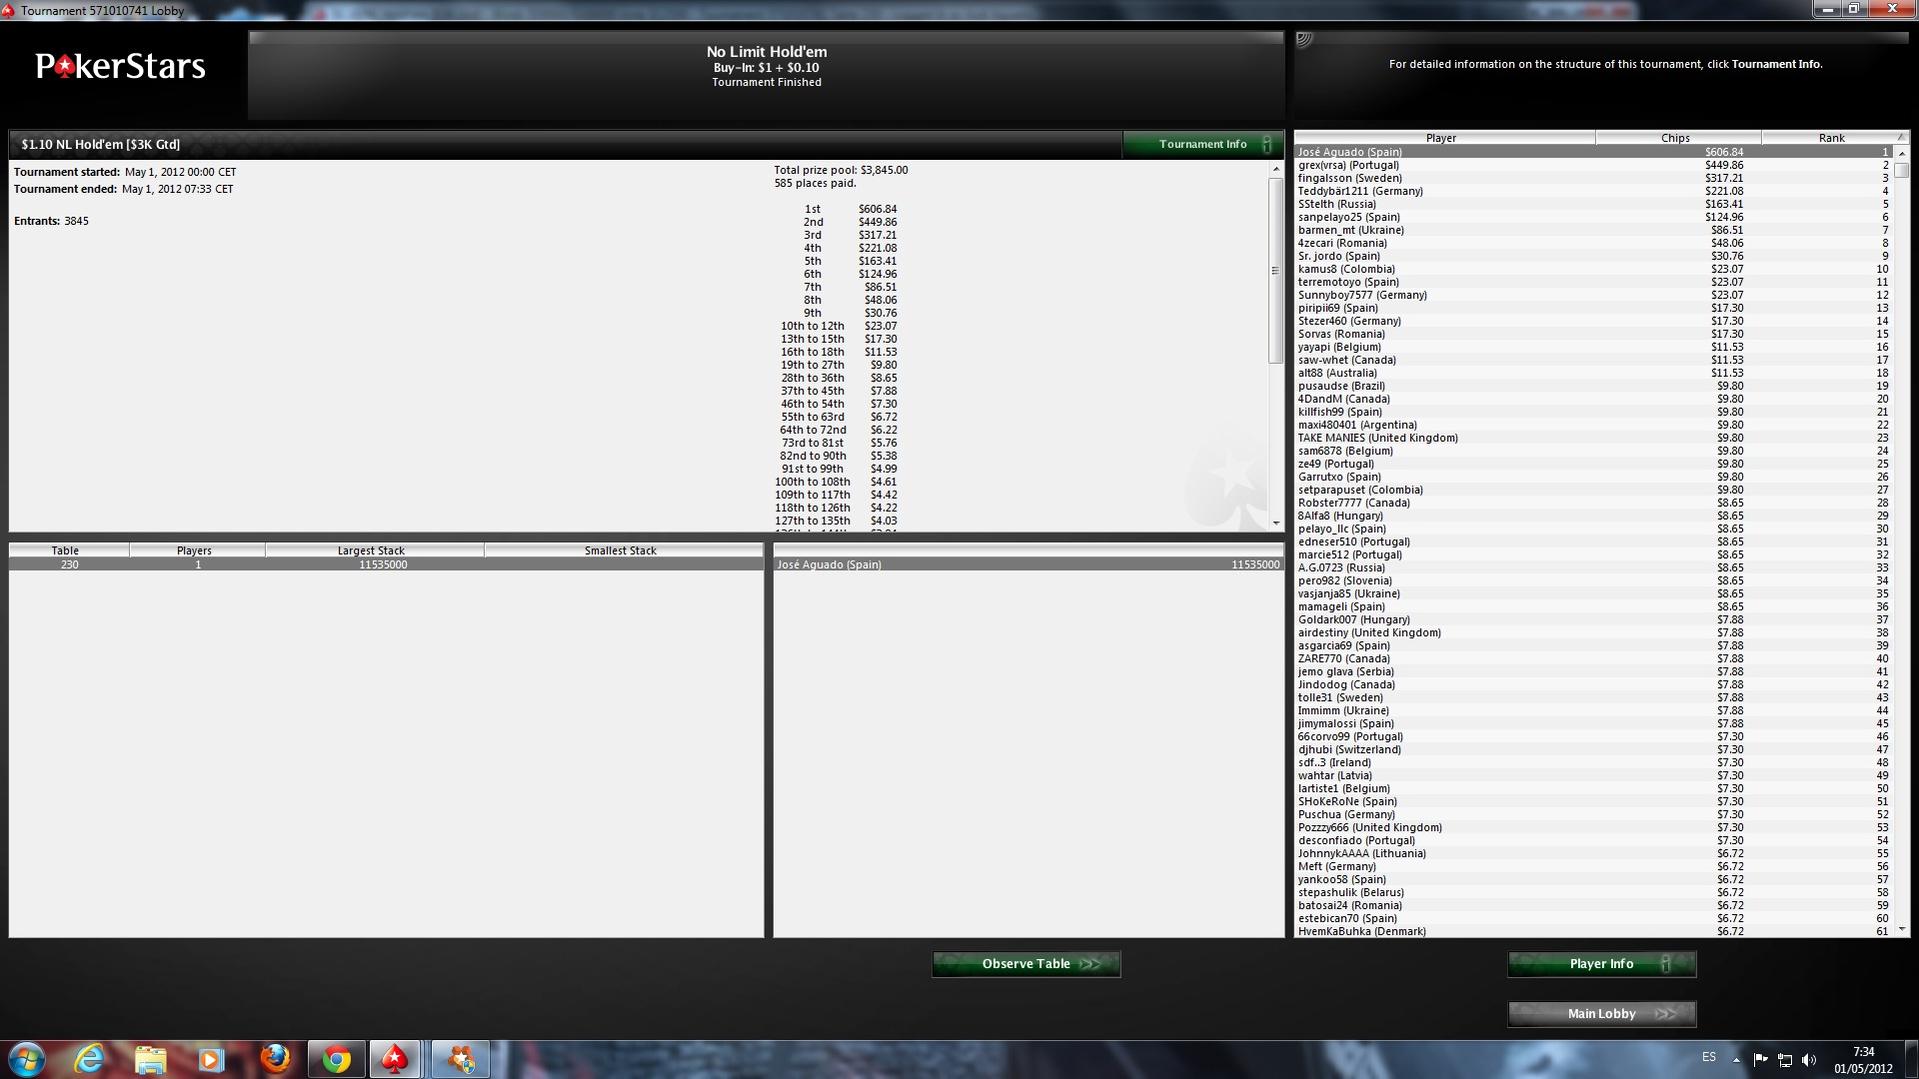Select barmen_mt (Ukraine) player row
Screen dimensions: 1919x1079
(1593, 230)
